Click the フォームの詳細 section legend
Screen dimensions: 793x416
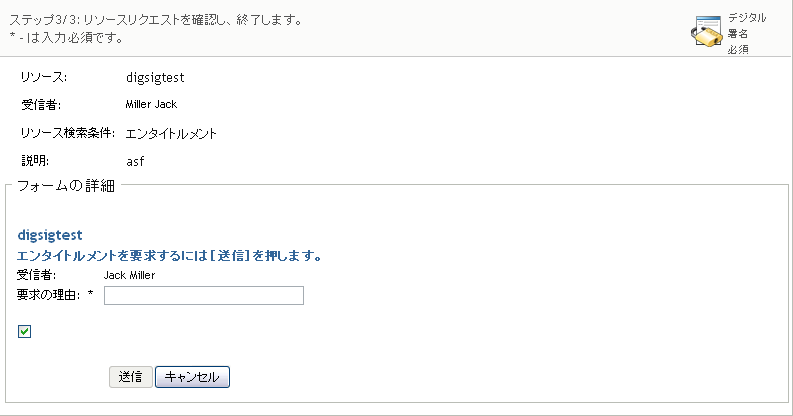point(66,186)
